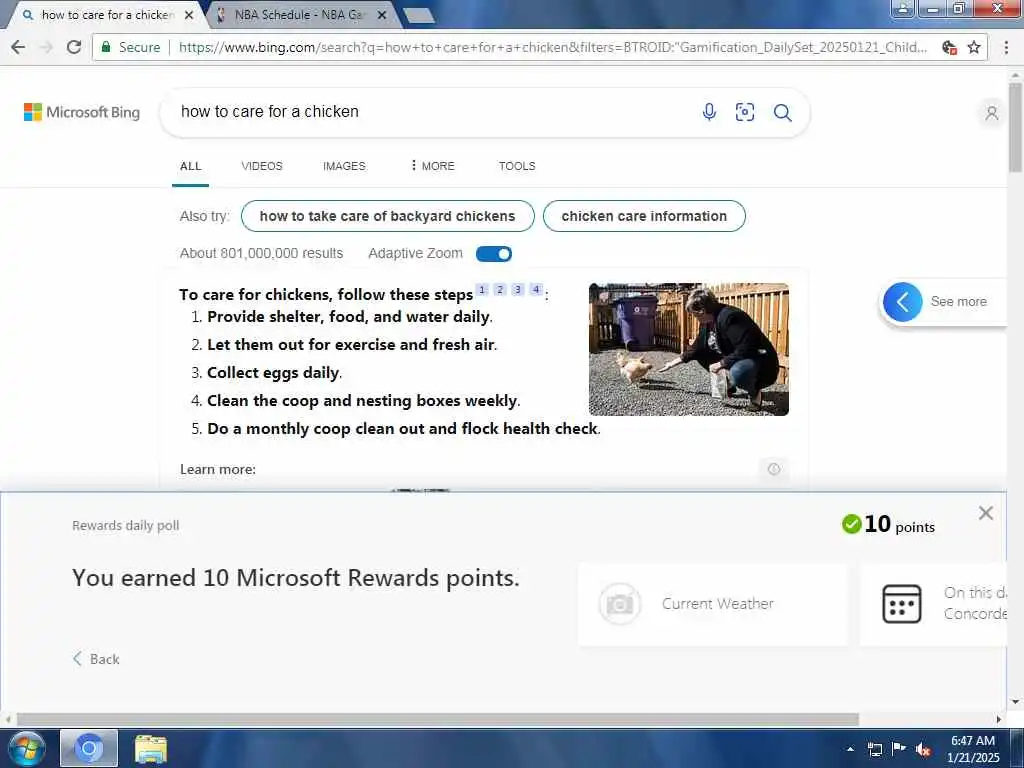This screenshot has width=1024, height=768.
Task: Click the Action Center flag tray icon
Action: [899, 749]
